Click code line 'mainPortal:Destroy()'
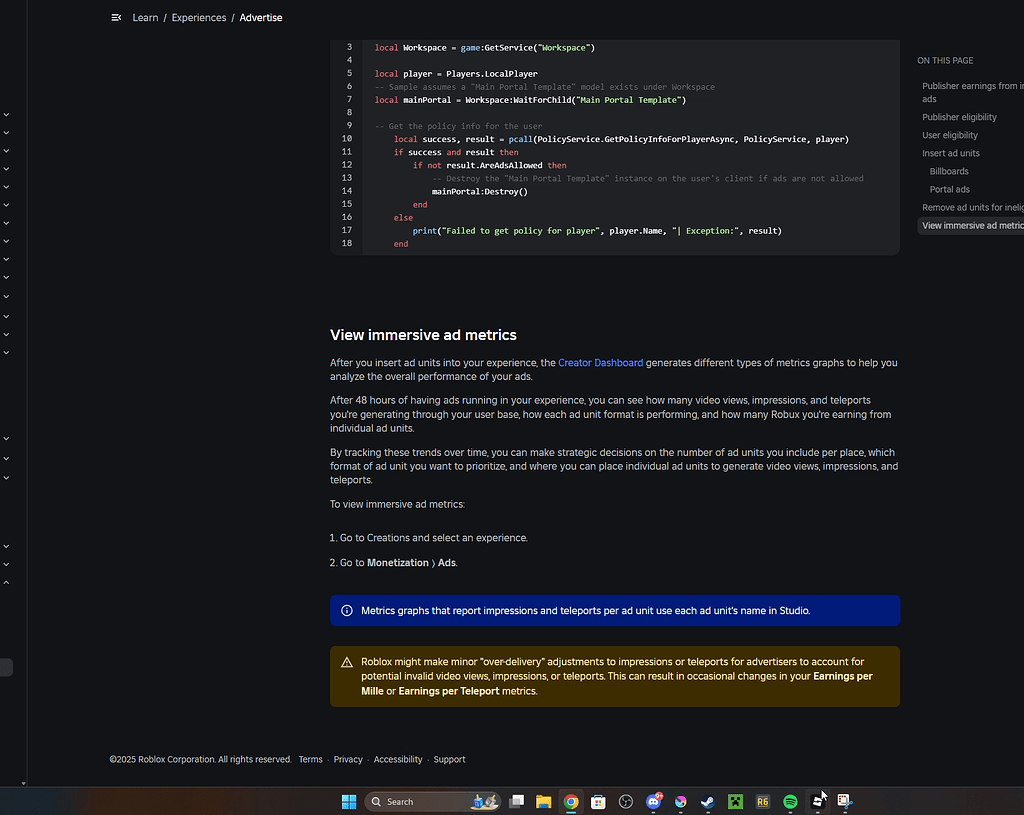This screenshot has height=815, width=1024. tap(479, 191)
